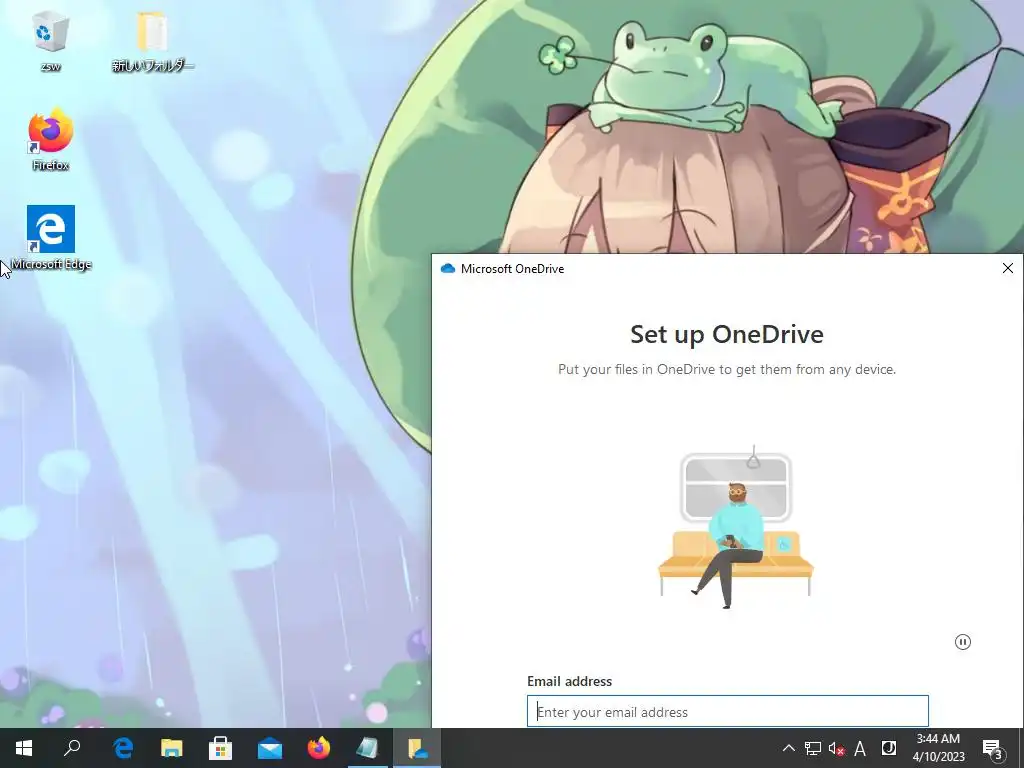Click the muted volume tray icon
The height and width of the screenshot is (768, 1024).
click(x=836, y=748)
